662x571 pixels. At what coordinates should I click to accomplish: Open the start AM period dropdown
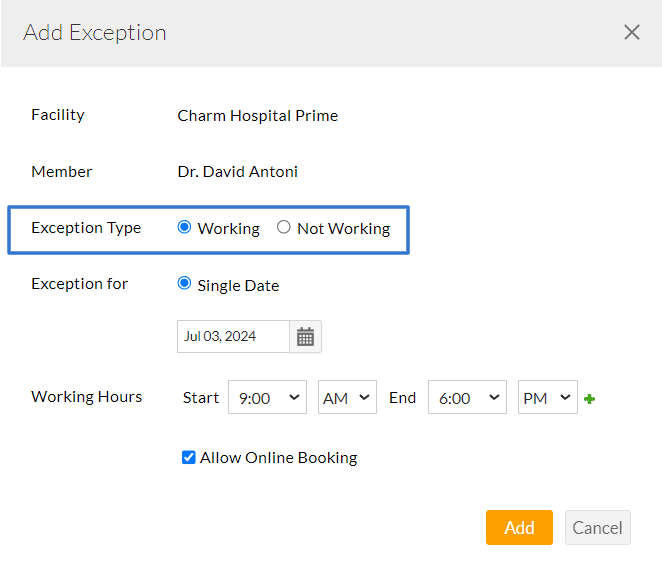point(347,398)
